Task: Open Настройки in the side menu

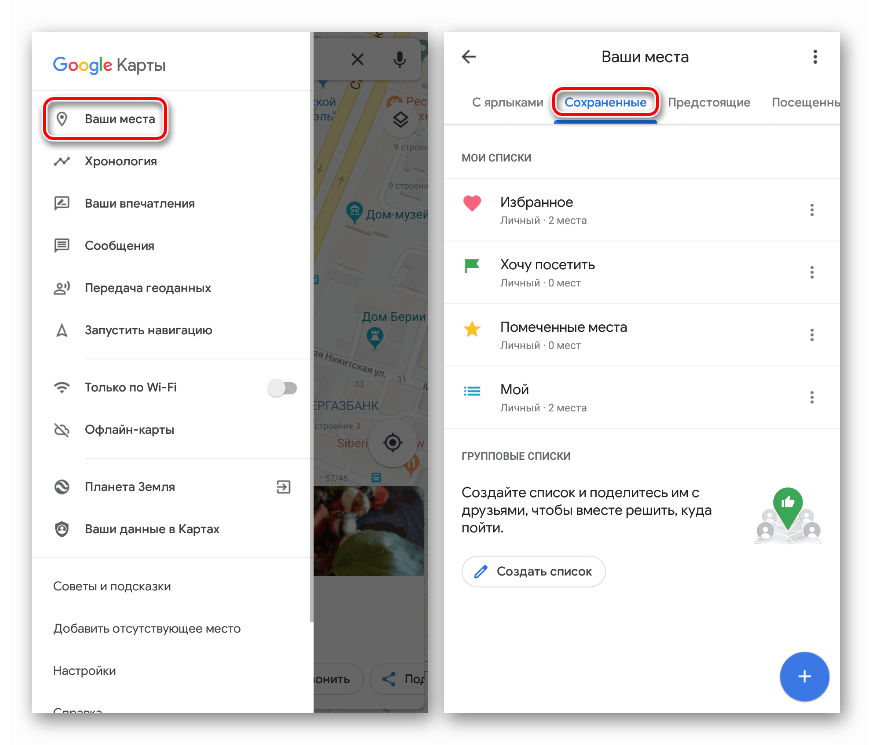Action: pos(85,671)
